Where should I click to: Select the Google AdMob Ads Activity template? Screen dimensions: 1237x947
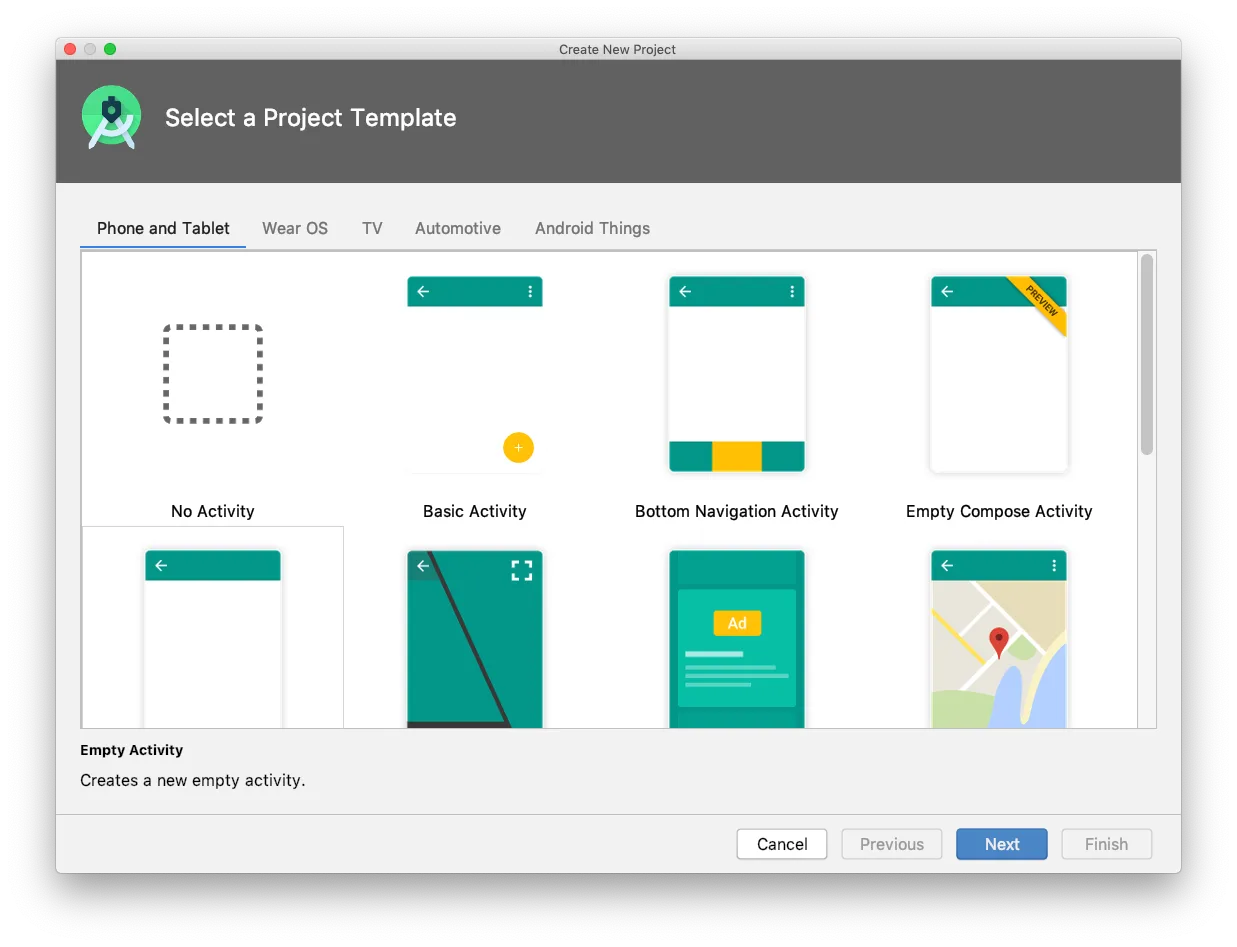point(736,640)
